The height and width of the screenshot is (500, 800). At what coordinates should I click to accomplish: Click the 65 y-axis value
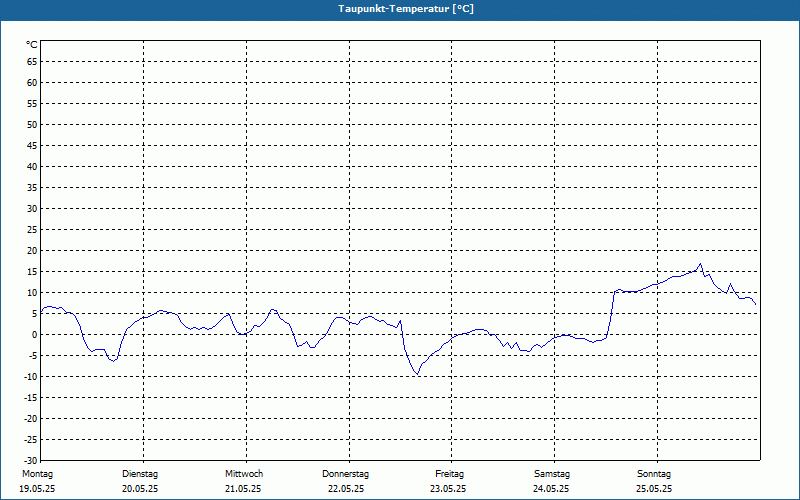pos(32,62)
